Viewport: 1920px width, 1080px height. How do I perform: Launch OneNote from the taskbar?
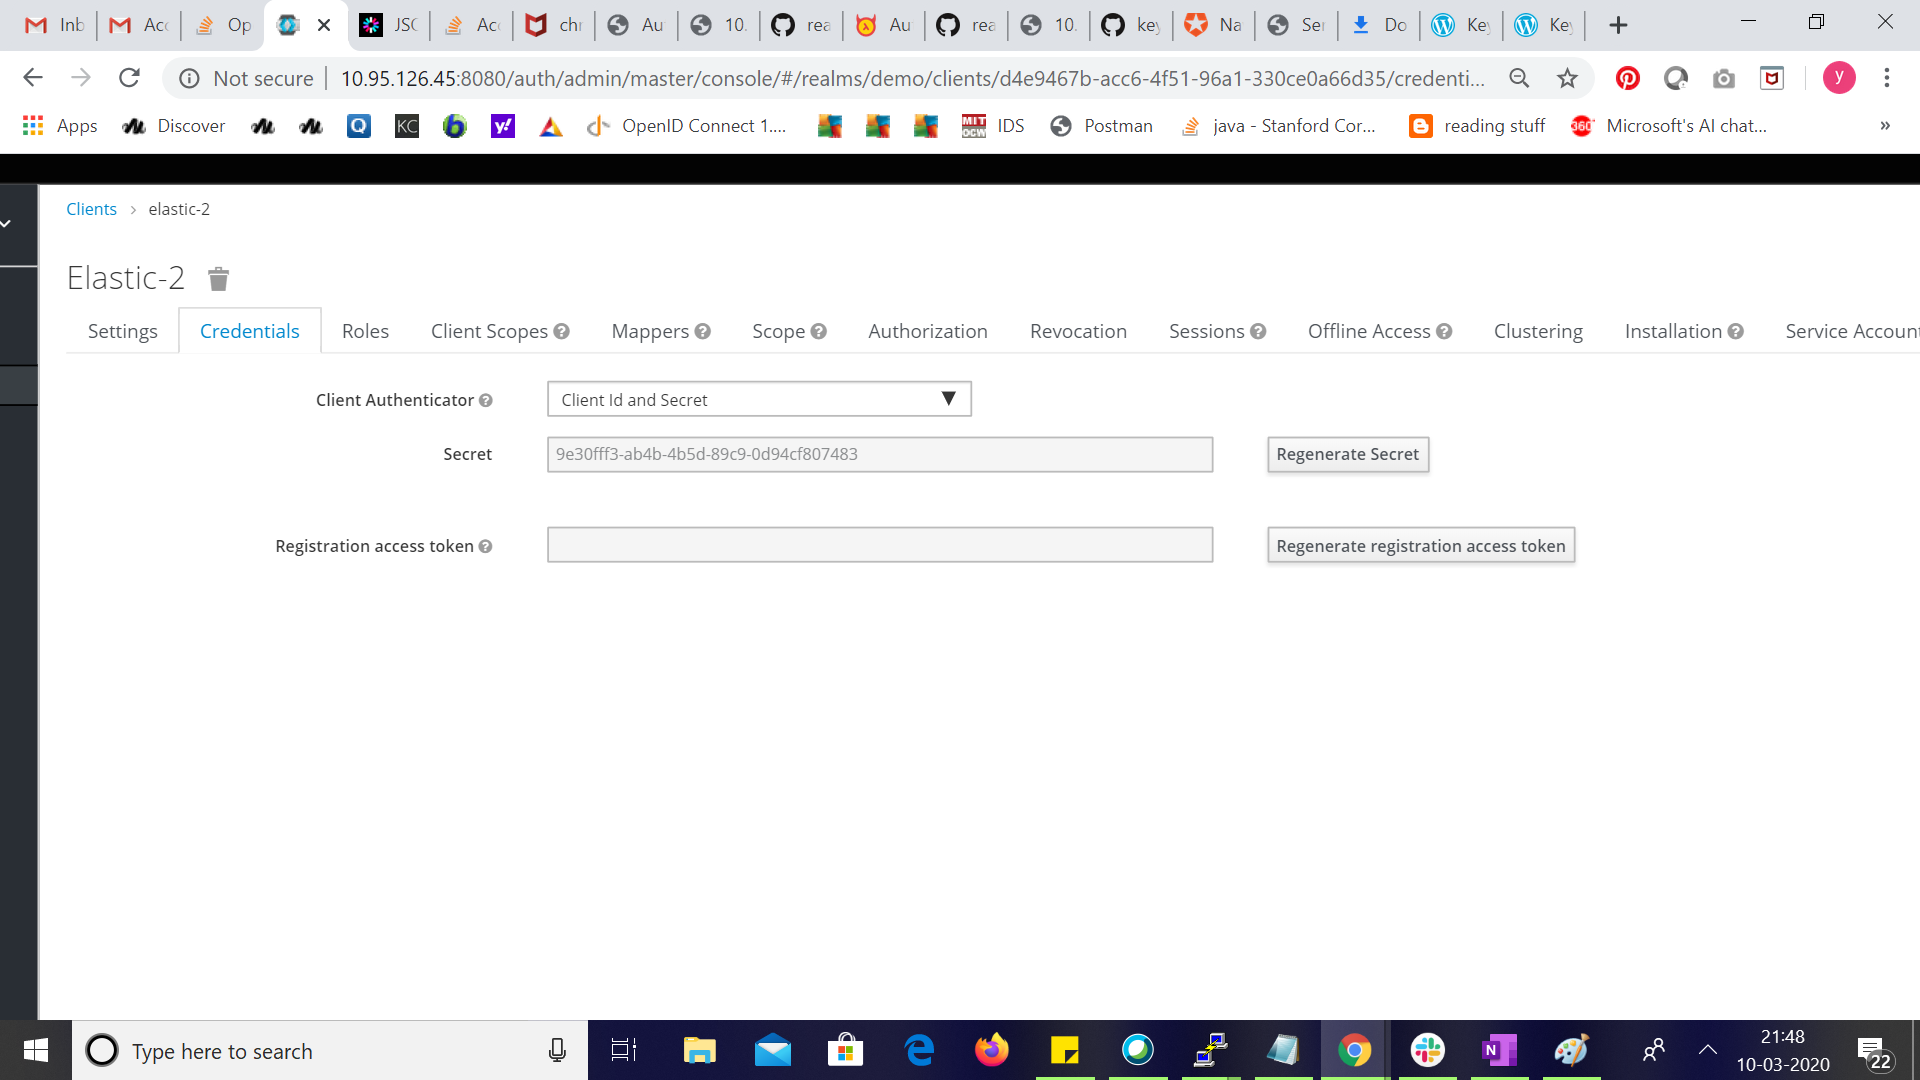pyautogui.click(x=1498, y=1050)
